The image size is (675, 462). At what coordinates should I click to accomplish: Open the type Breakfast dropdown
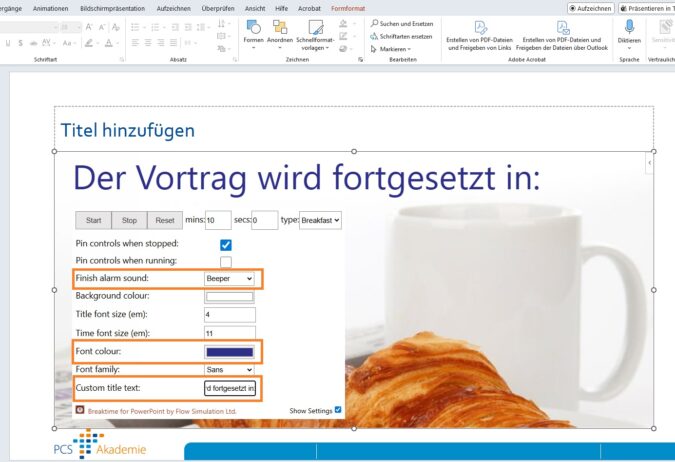pyautogui.click(x=320, y=220)
